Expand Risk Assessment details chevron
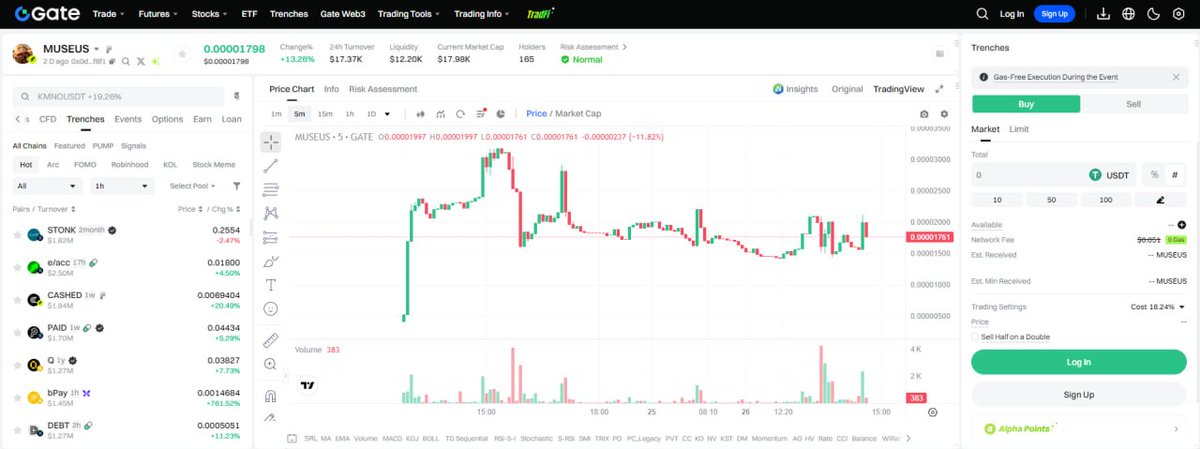 point(626,46)
